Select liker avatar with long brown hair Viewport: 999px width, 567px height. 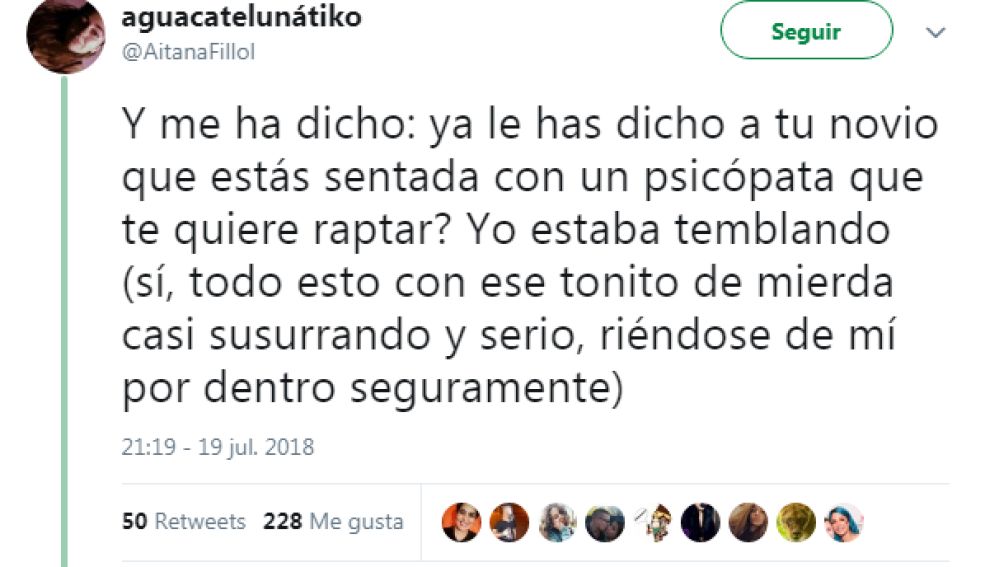749,522
